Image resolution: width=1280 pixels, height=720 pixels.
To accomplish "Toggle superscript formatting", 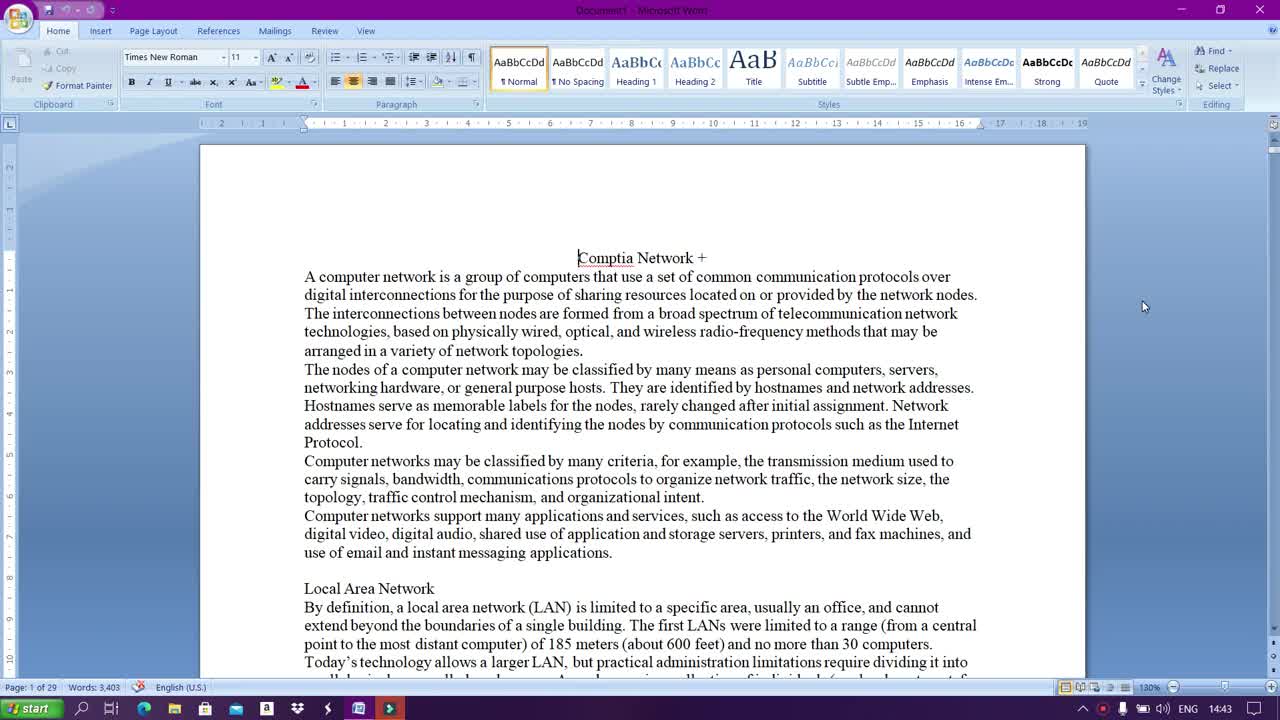I will pyautogui.click(x=232, y=82).
